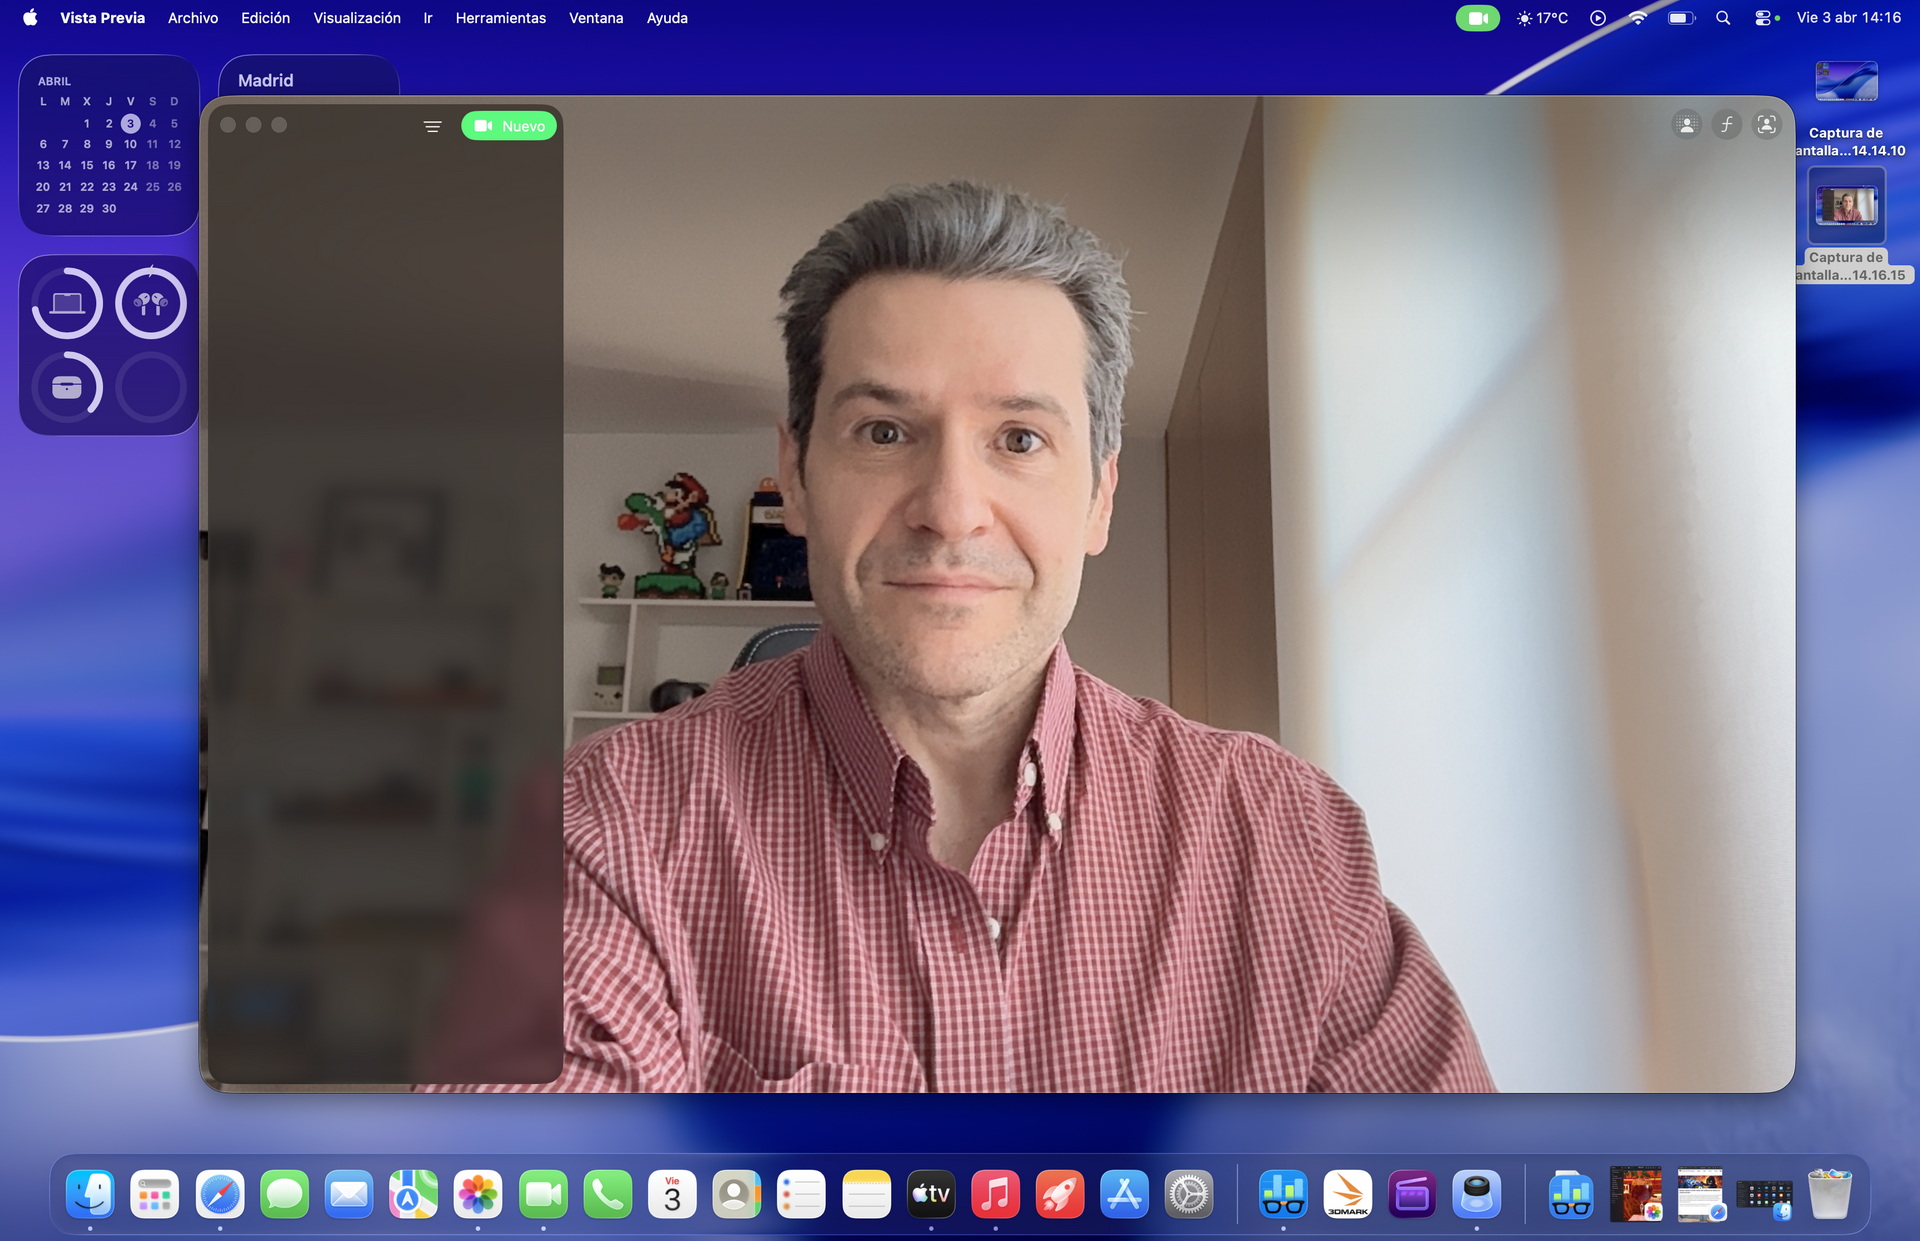Screen dimensions: 1920x1241
Task: Open the Music app in Dock
Action: [995, 1194]
